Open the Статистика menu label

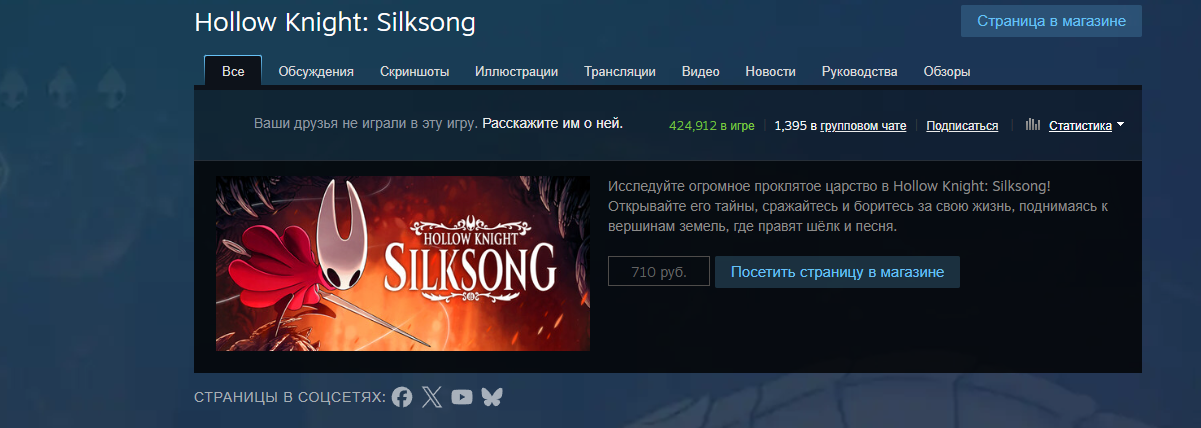tap(1080, 126)
